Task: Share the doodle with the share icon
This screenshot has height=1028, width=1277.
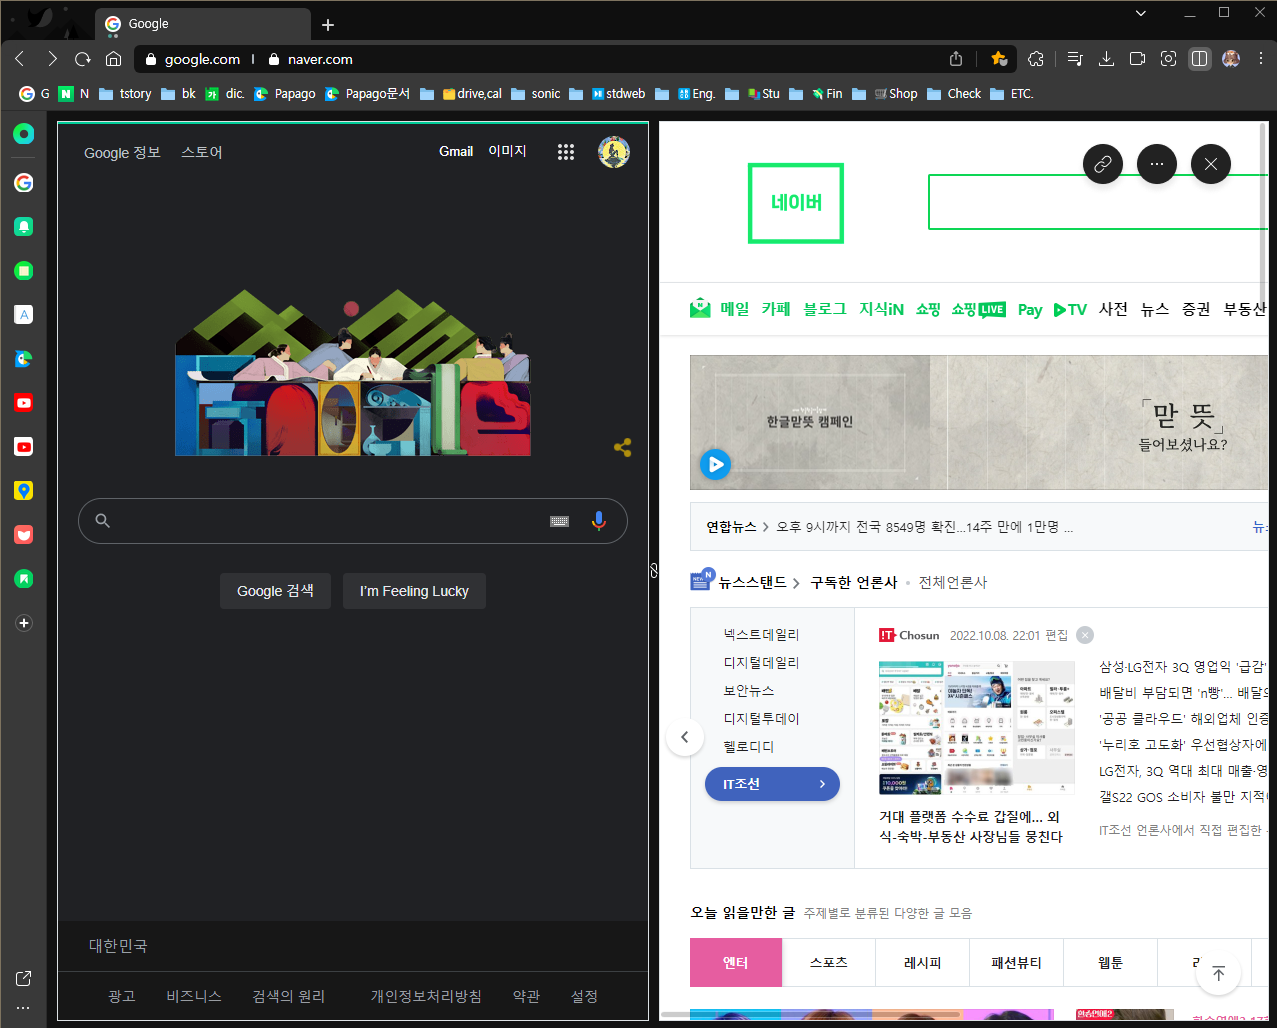Action: pos(622,448)
